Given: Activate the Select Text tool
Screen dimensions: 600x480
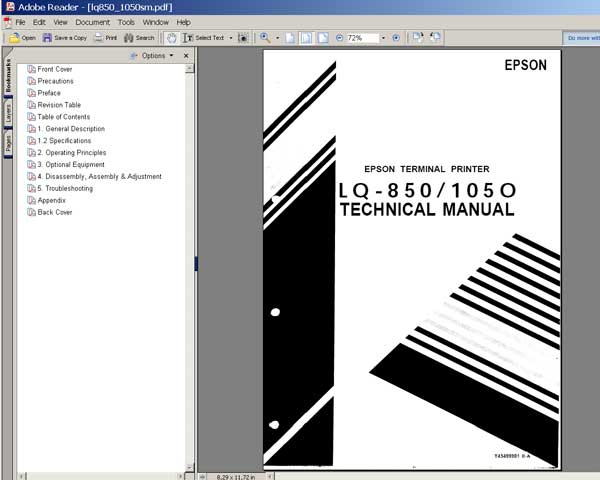Looking at the screenshot, I should (203, 38).
